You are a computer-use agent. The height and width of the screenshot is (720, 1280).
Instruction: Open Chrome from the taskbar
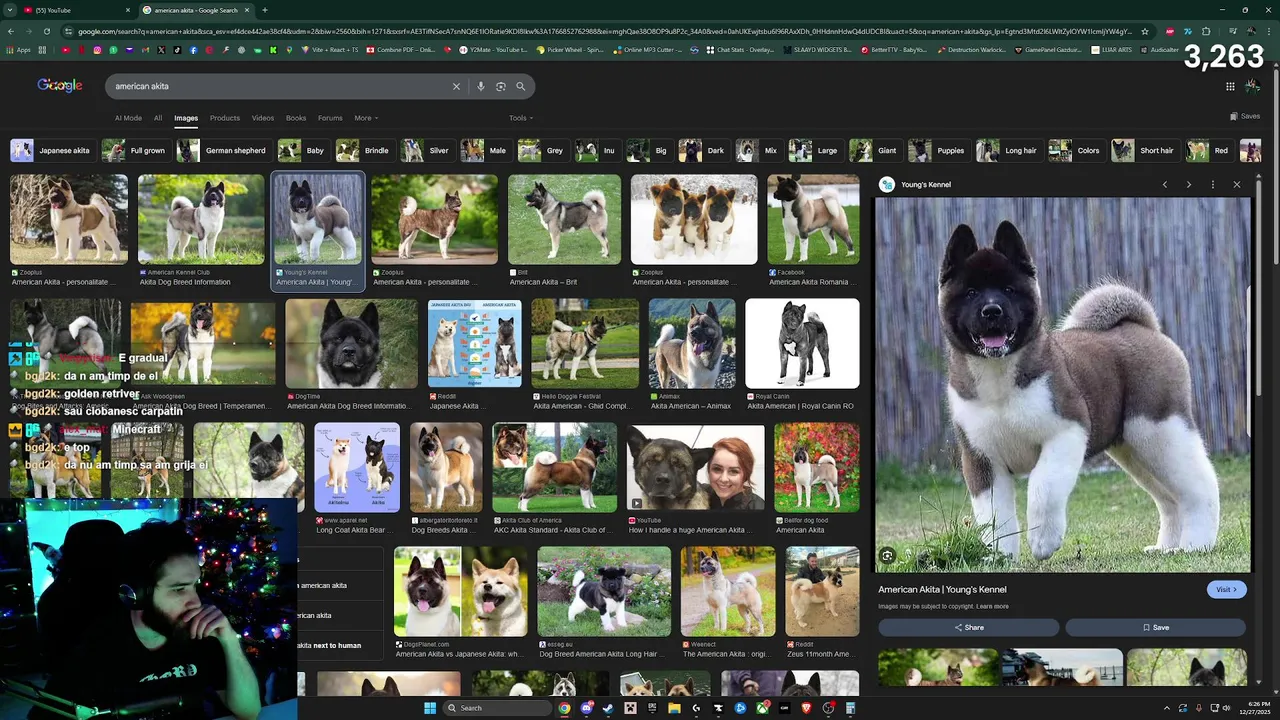pyautogui.click(x=564, y=708)
